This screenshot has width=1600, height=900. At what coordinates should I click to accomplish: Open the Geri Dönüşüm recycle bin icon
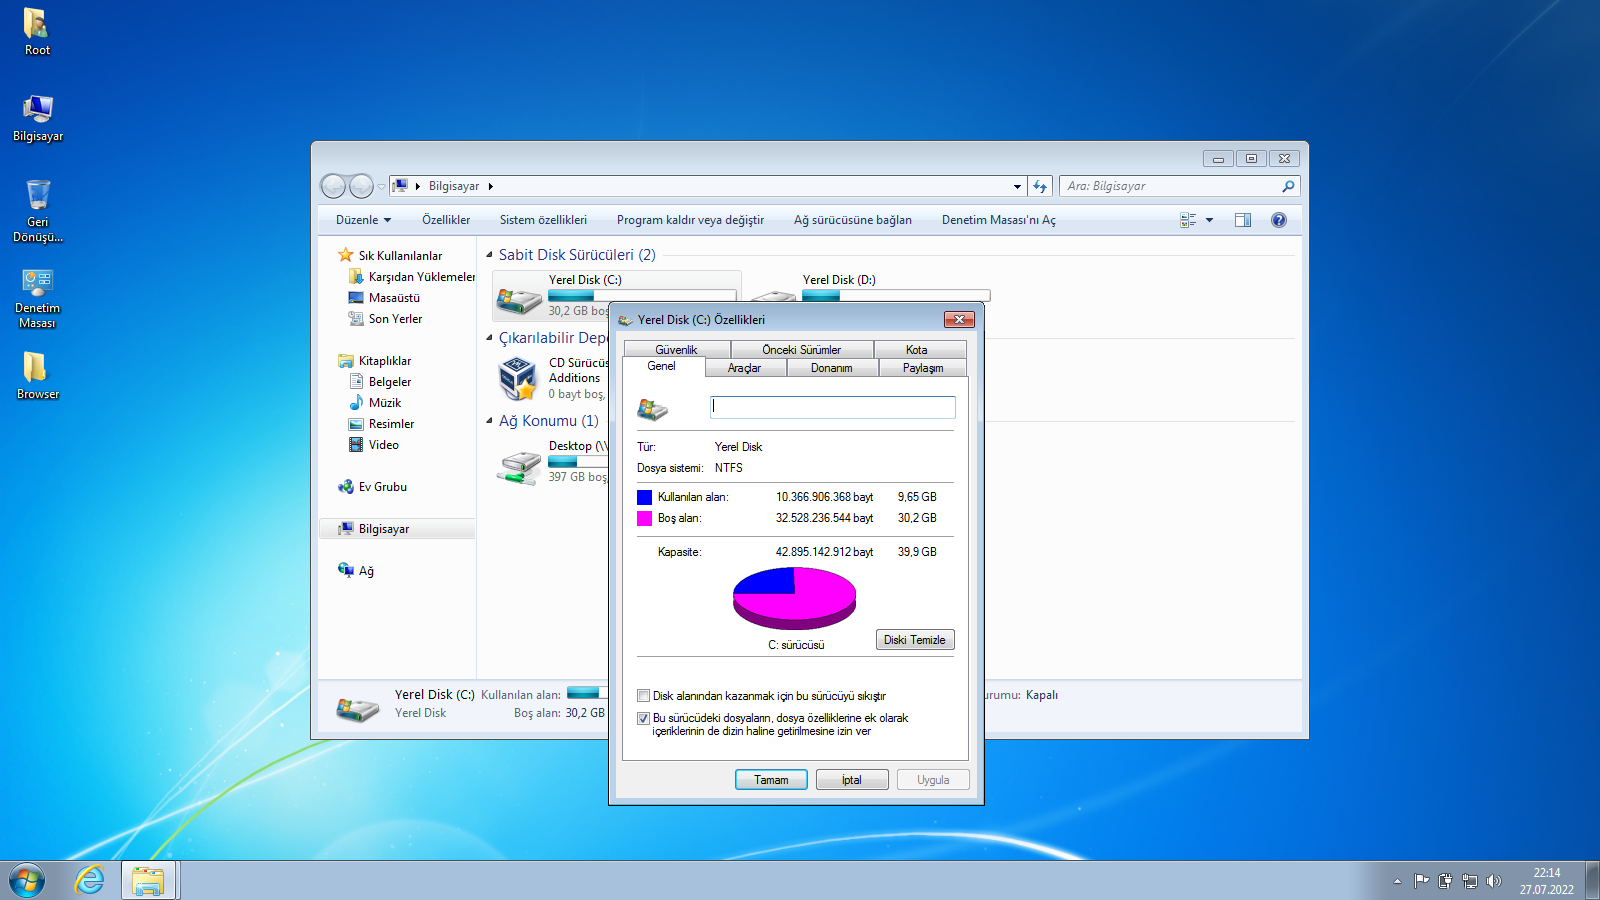click(x=38, y=196)
